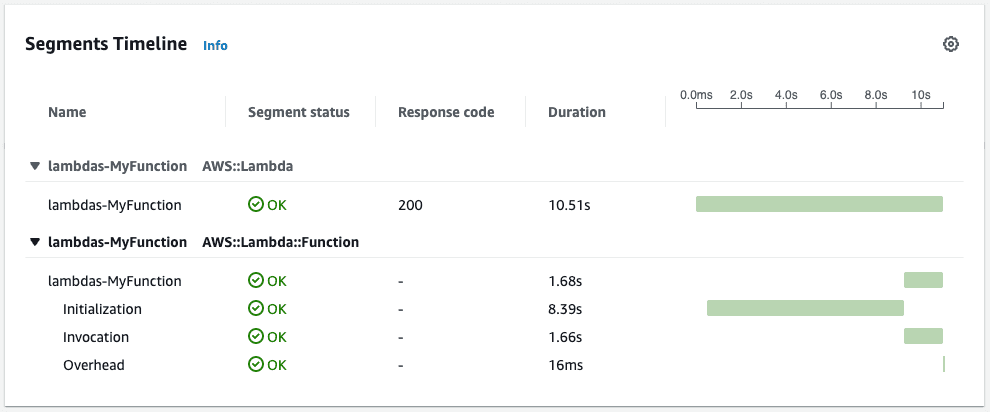Select the Overhead subsegment row

click(x=494, y=364)
